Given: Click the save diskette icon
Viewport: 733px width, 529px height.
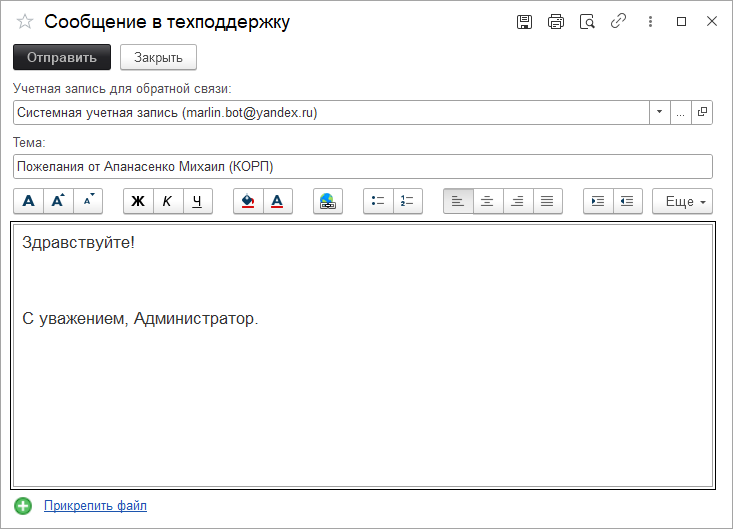Looking at the screenshot, I should pos(524,22).
